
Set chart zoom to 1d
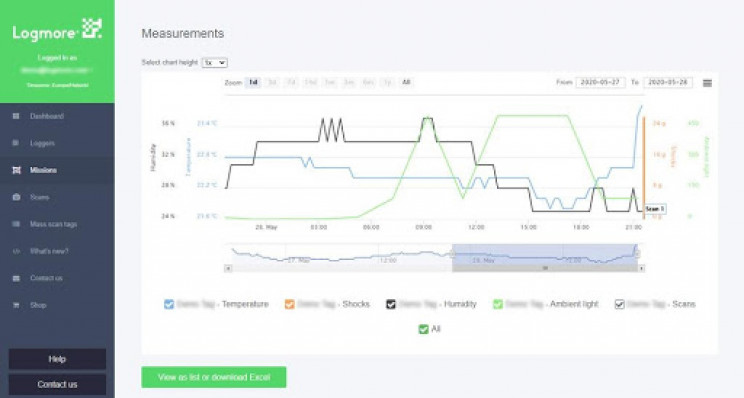[x=253, y=83]
